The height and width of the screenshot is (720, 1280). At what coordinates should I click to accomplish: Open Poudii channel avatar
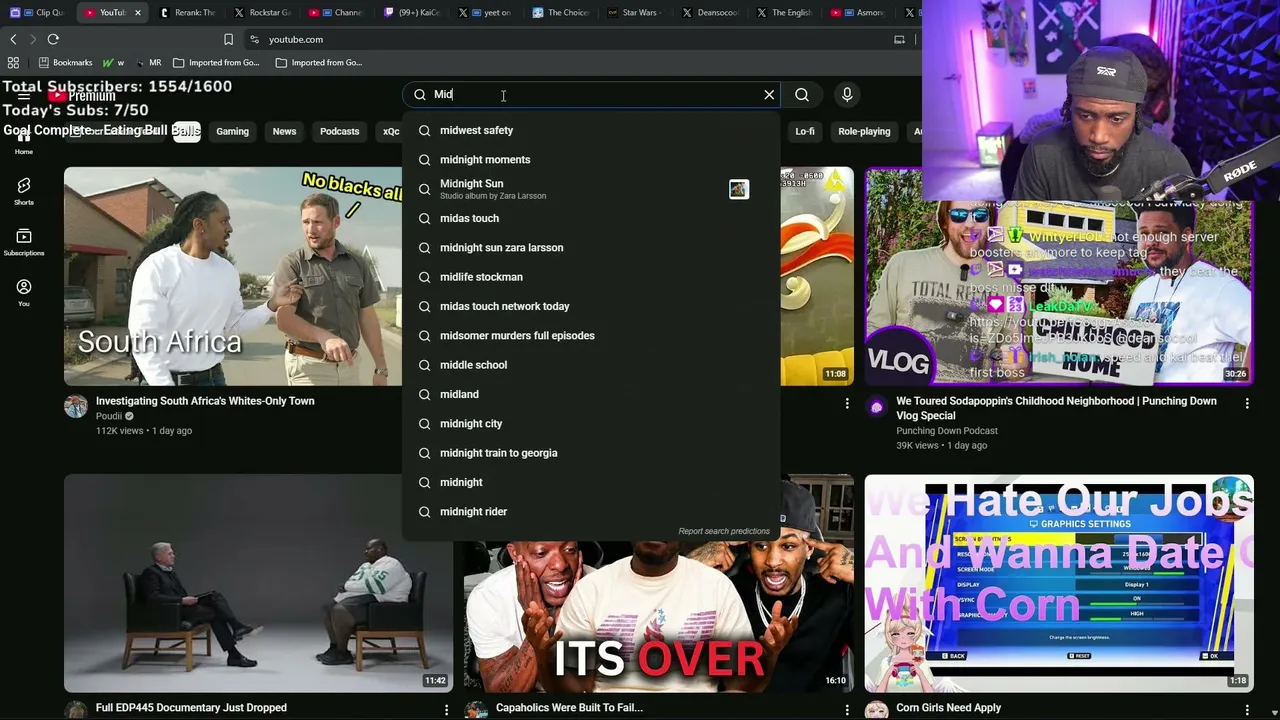pyautogui.click(x=76, y=405)
